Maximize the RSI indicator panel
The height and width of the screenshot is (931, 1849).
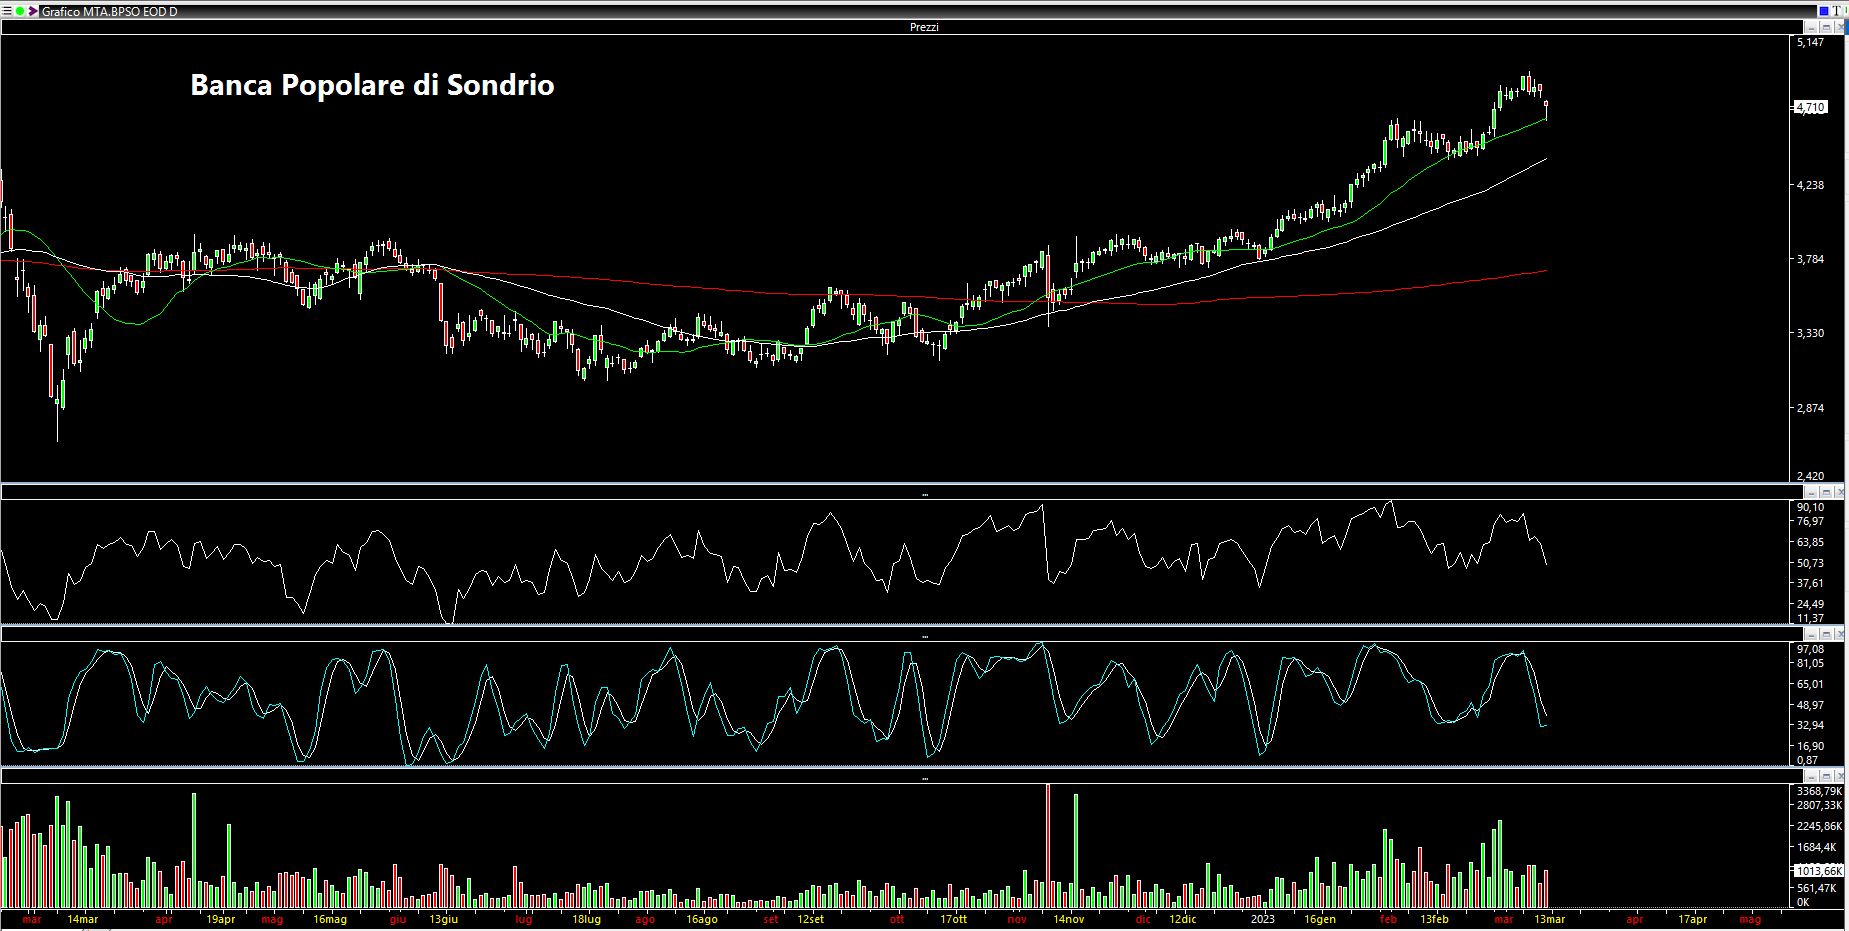[x=1826, y=492]
